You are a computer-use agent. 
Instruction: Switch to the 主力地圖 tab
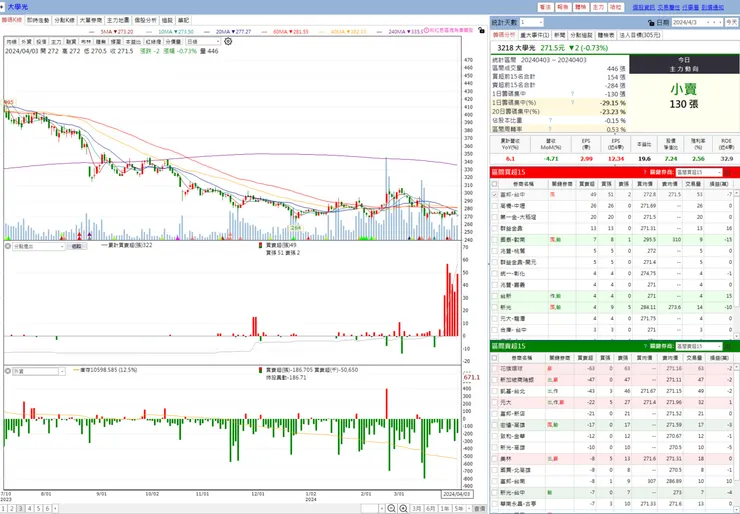118,20
